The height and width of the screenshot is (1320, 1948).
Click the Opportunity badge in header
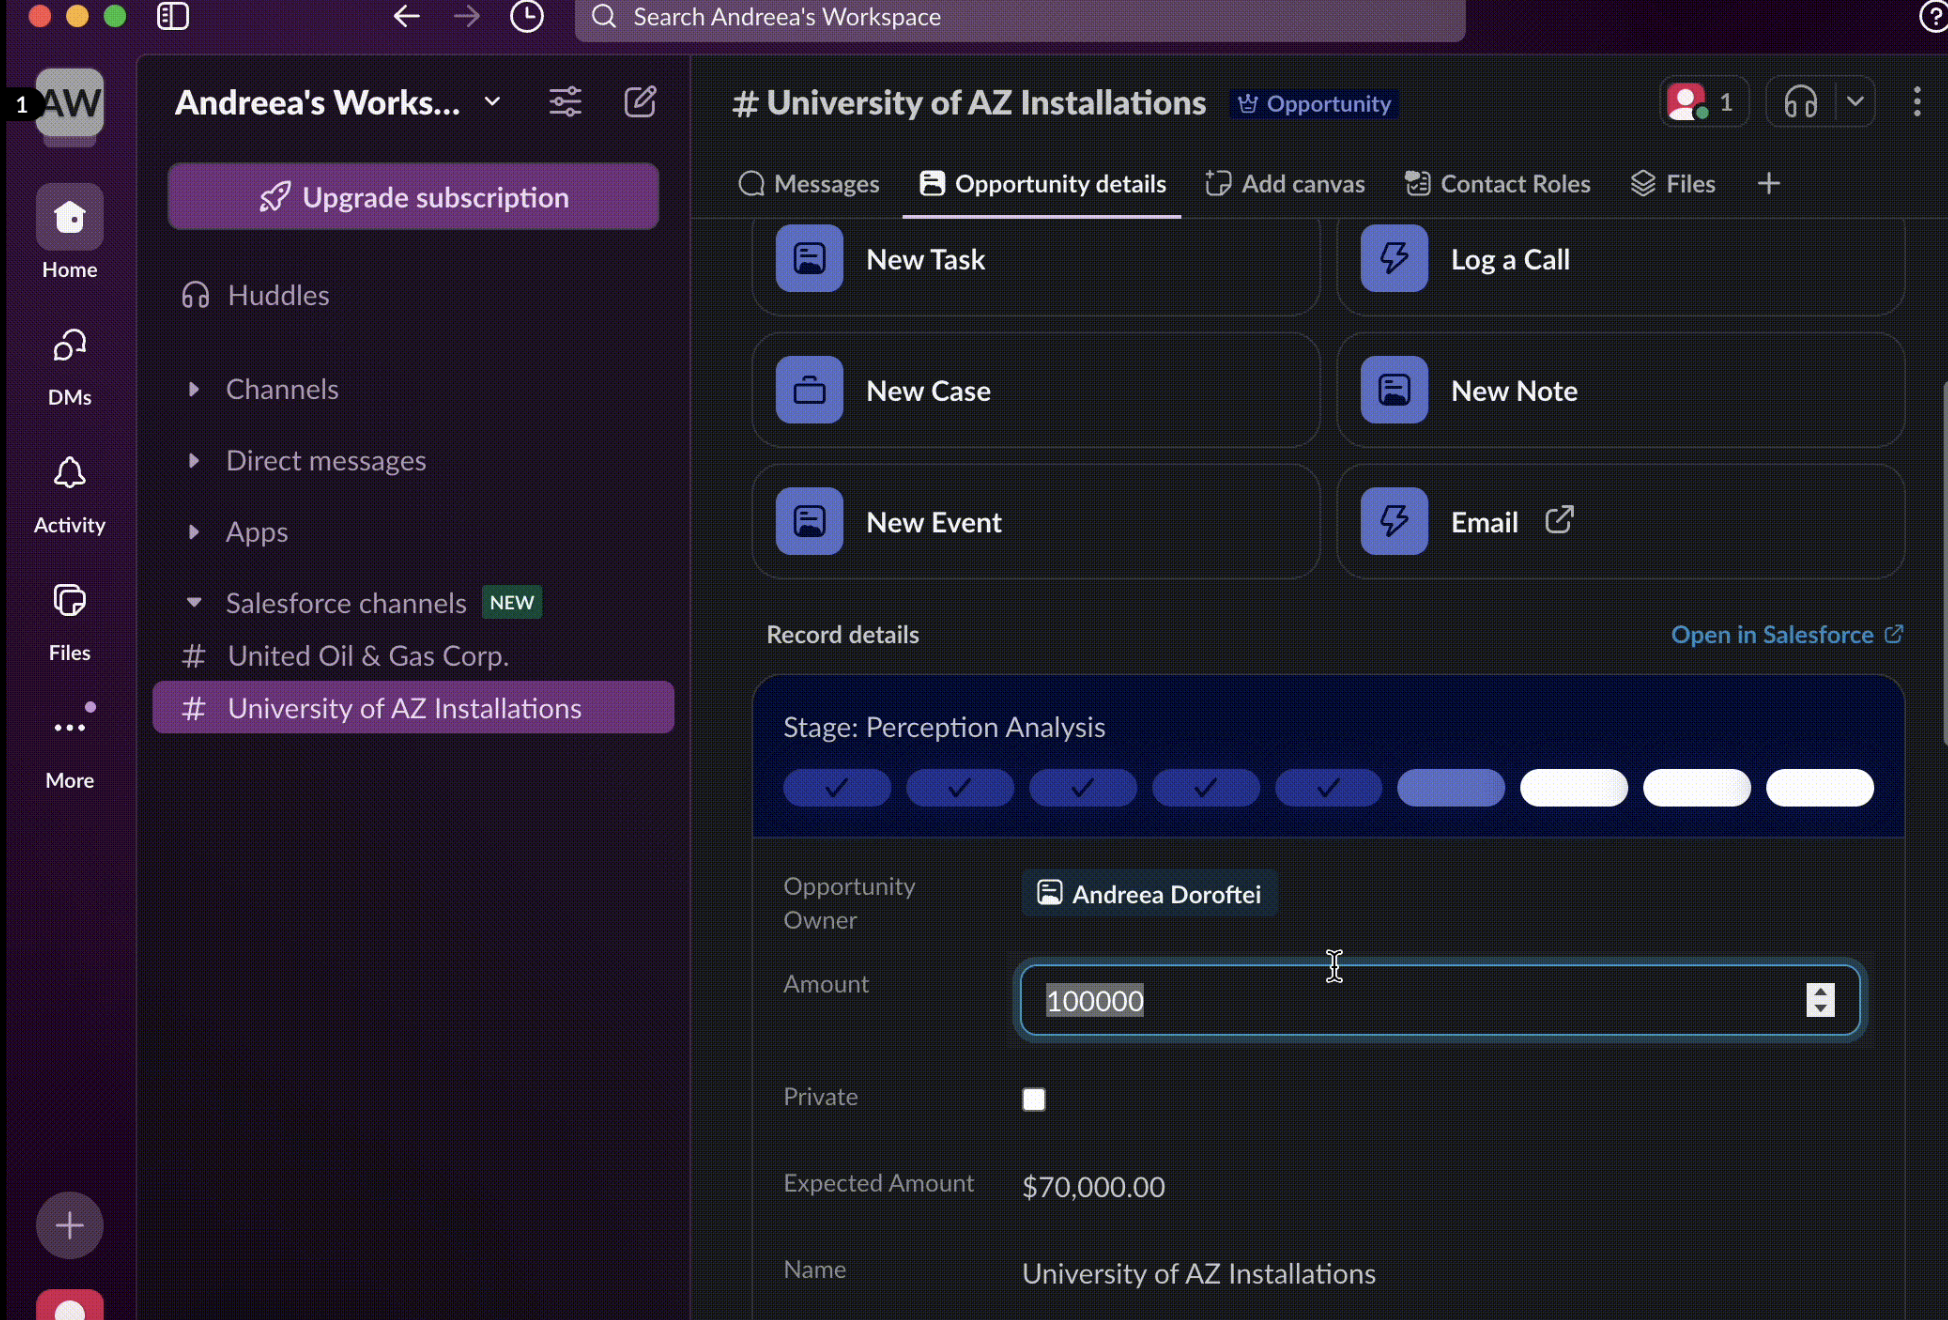(x=1314, y=104)
